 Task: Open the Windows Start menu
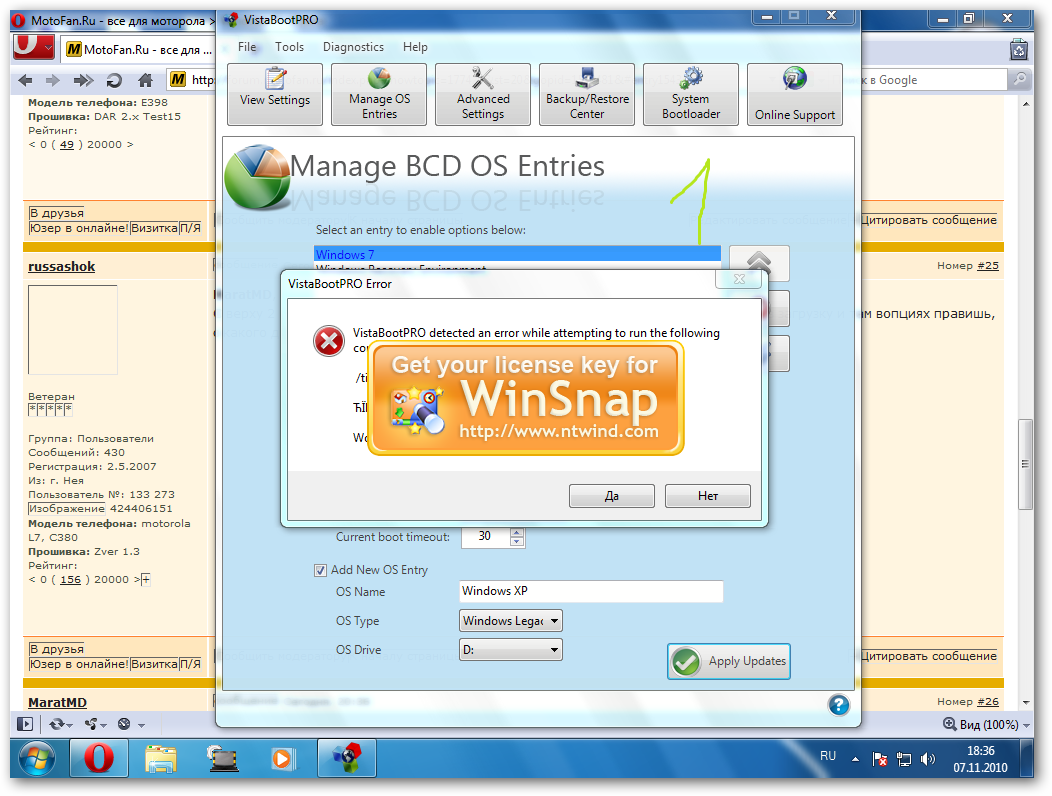[x=37, y=759]
